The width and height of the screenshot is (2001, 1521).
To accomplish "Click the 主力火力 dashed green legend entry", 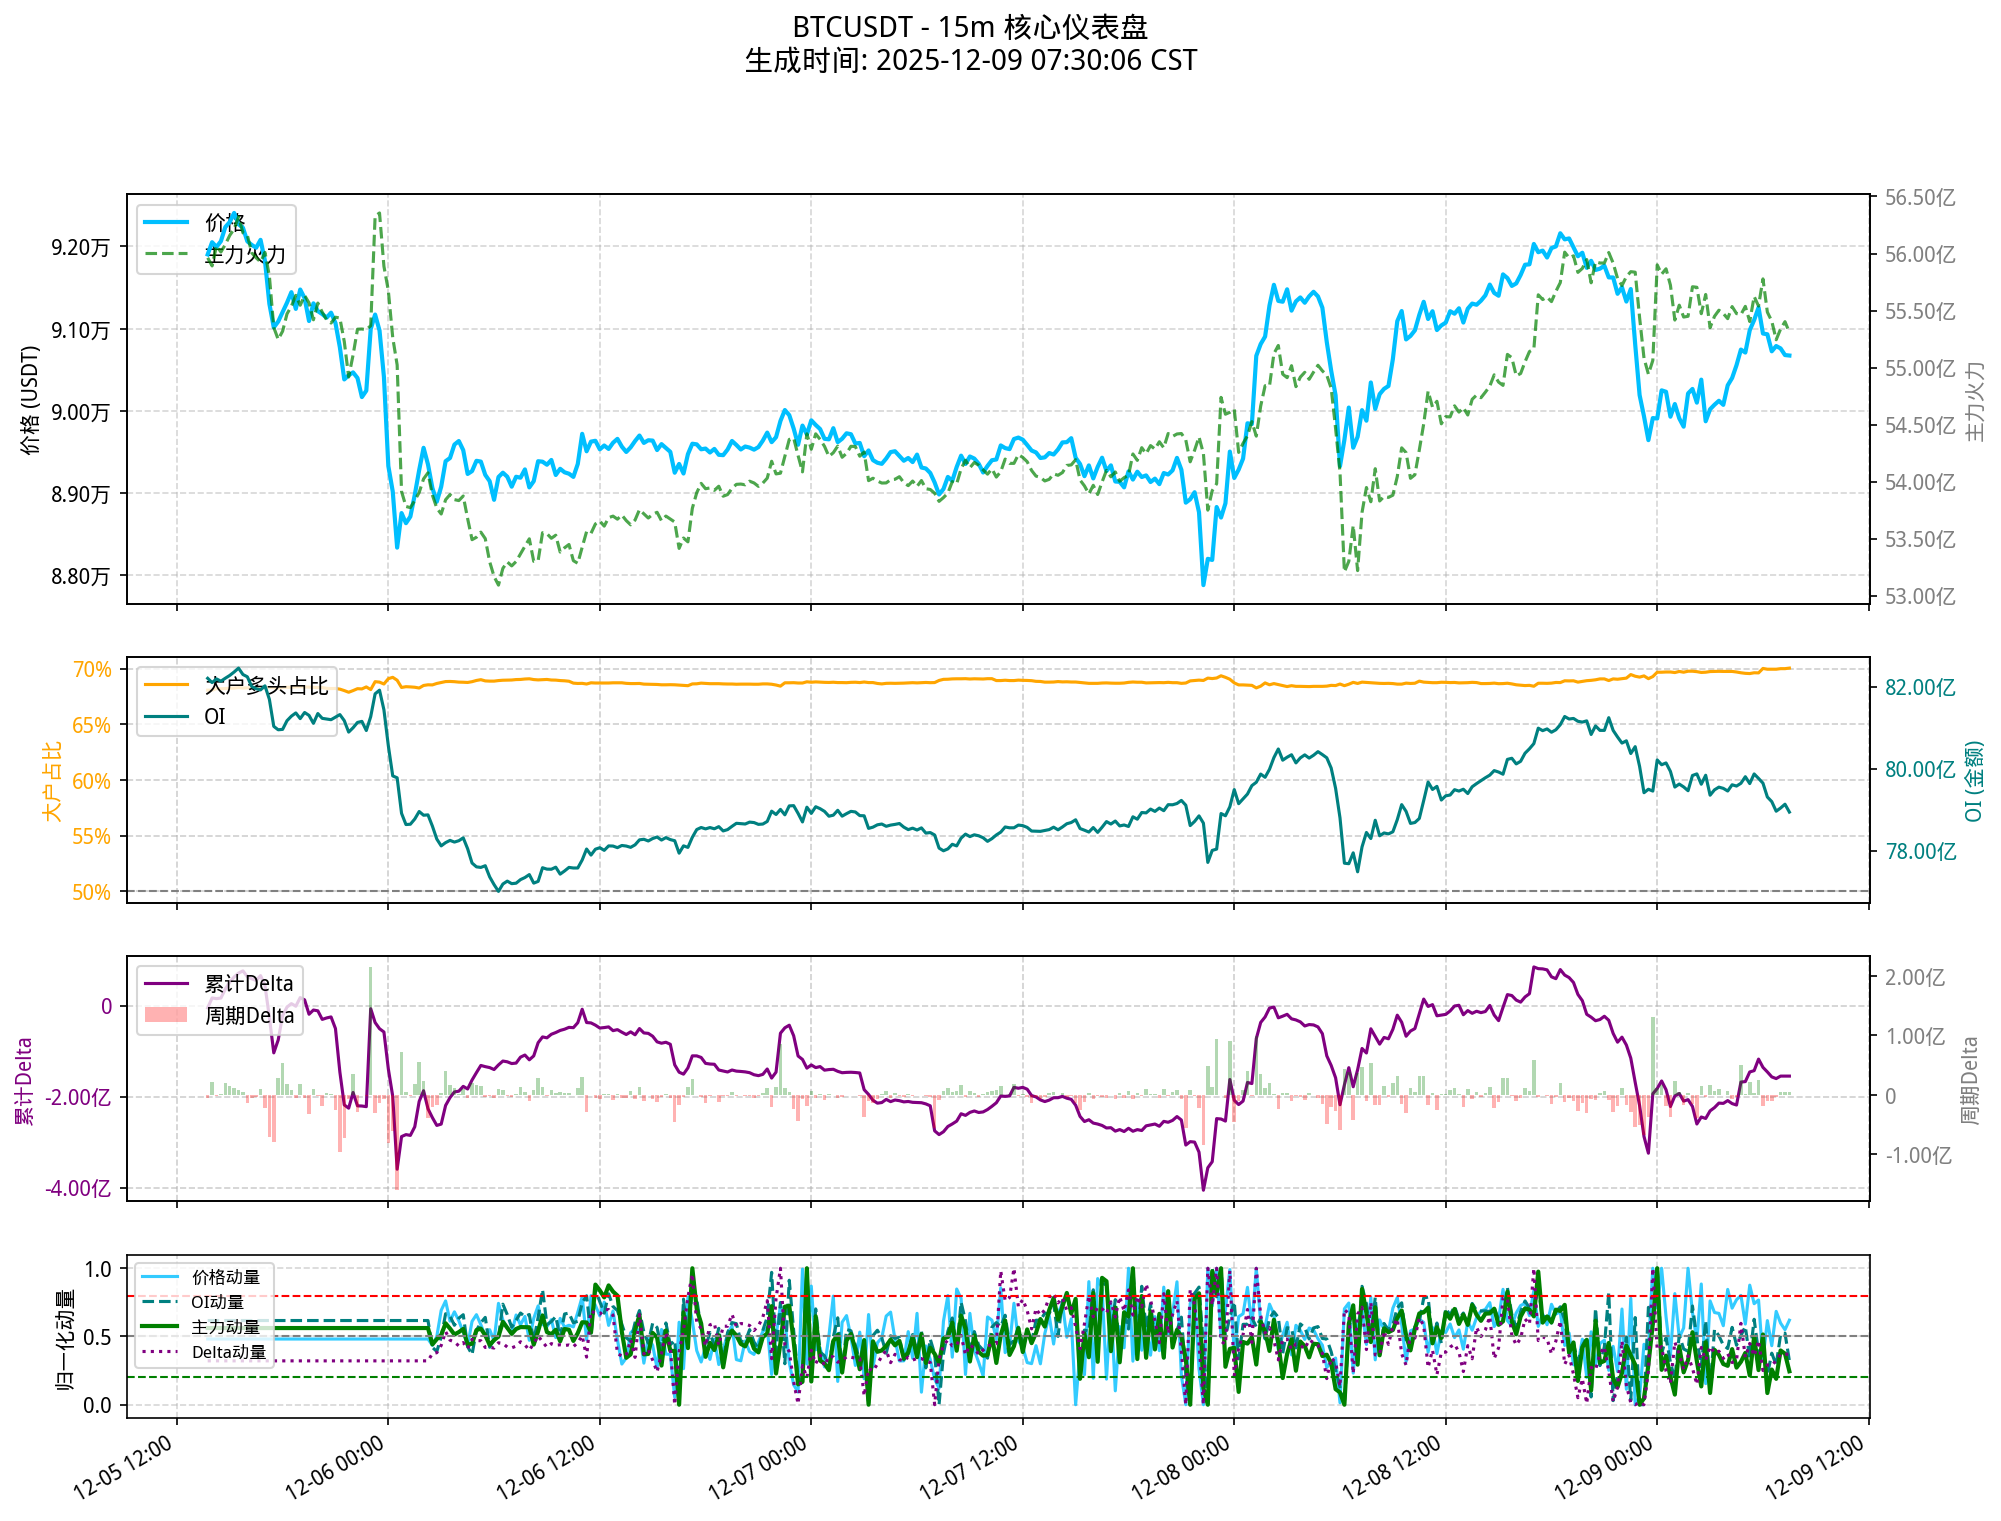I will pyautogui.click(x=245, y=254).
